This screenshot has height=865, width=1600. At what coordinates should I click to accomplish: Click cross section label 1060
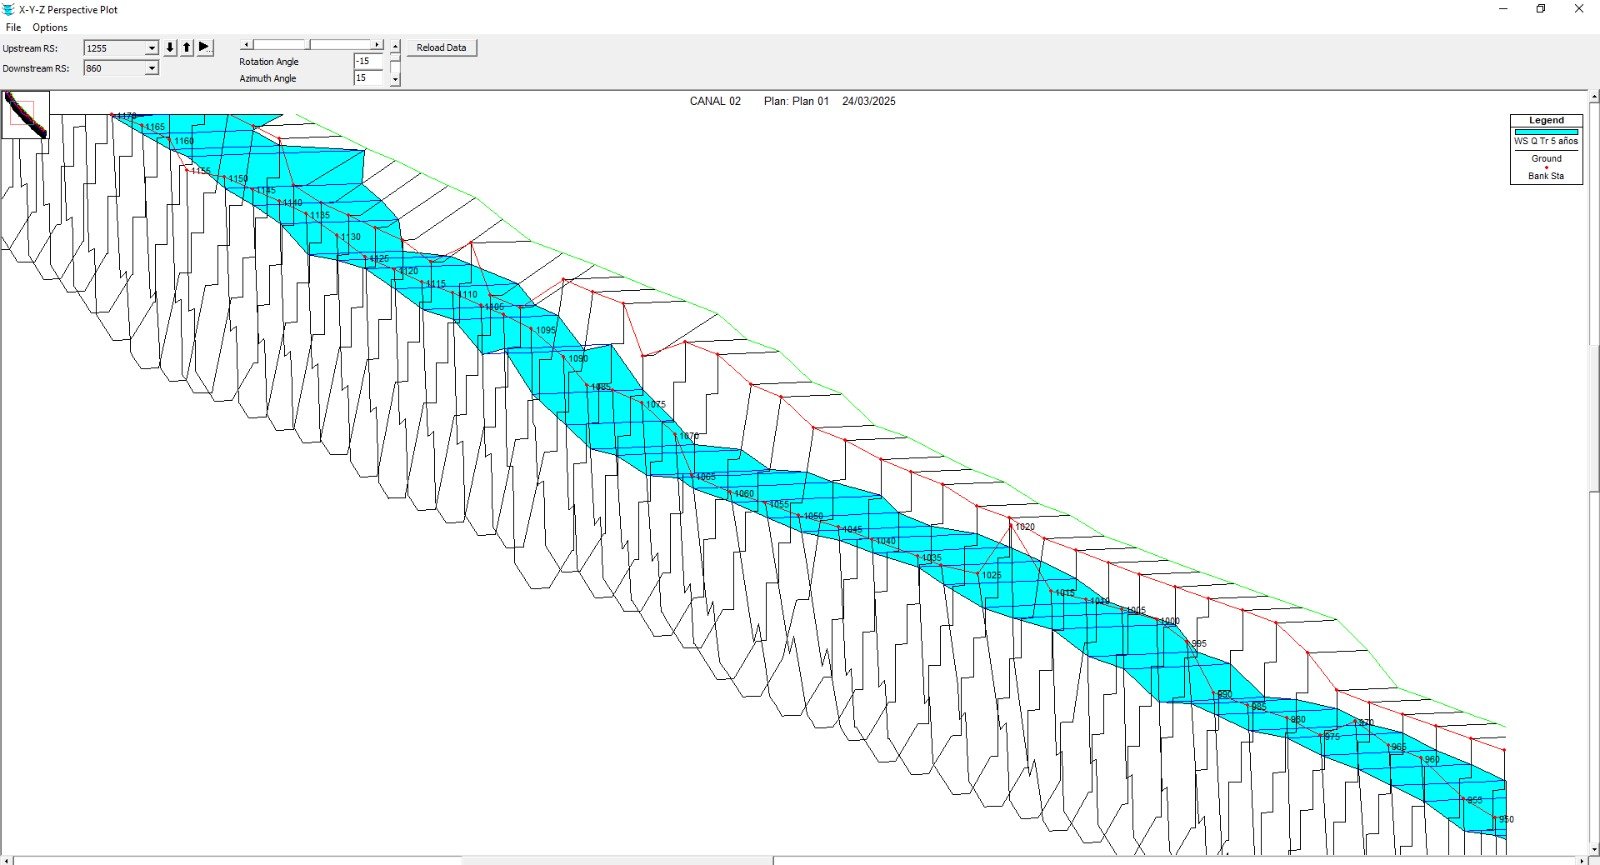[x=743, y=494]
